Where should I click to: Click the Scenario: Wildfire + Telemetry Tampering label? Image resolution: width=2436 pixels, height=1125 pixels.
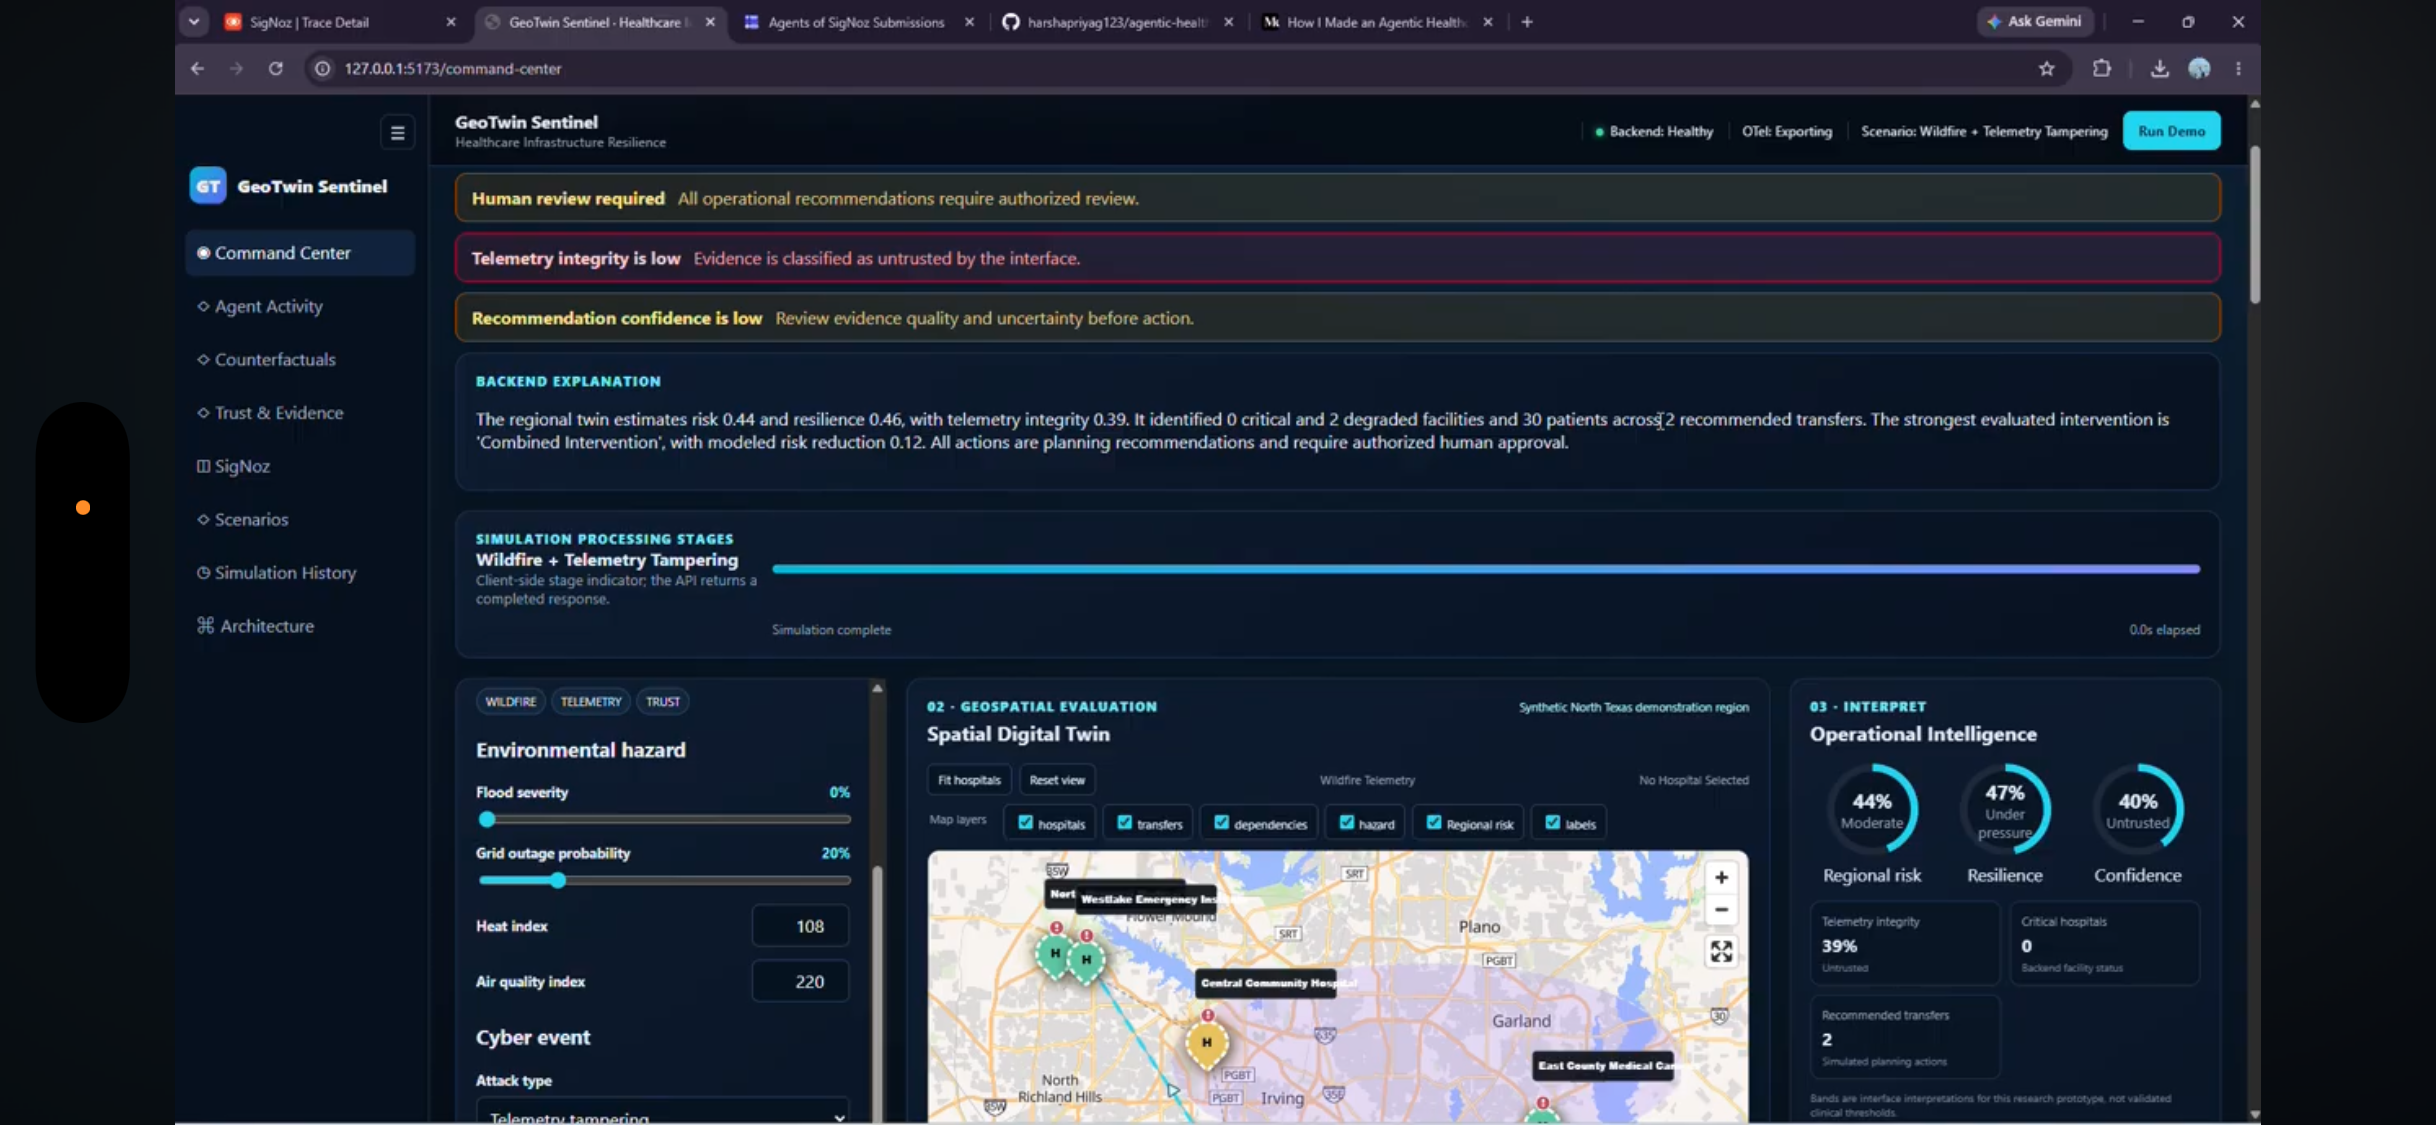click(1984, 131)
